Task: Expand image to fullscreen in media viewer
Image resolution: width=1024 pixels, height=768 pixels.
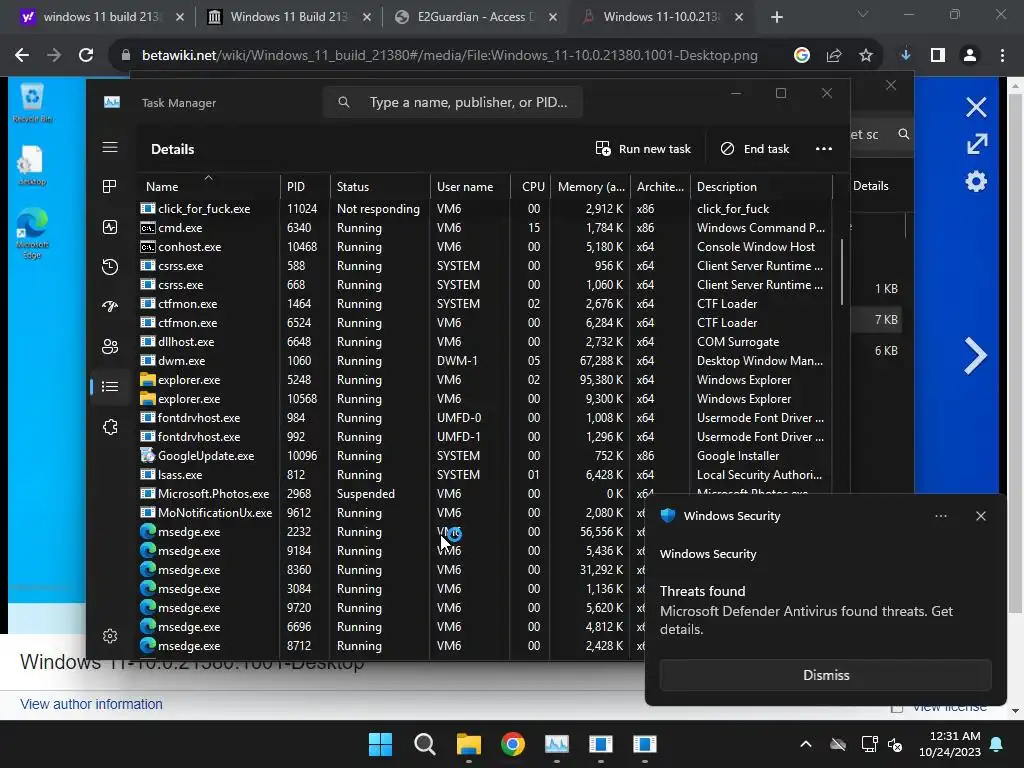Action: pos(976,144)
